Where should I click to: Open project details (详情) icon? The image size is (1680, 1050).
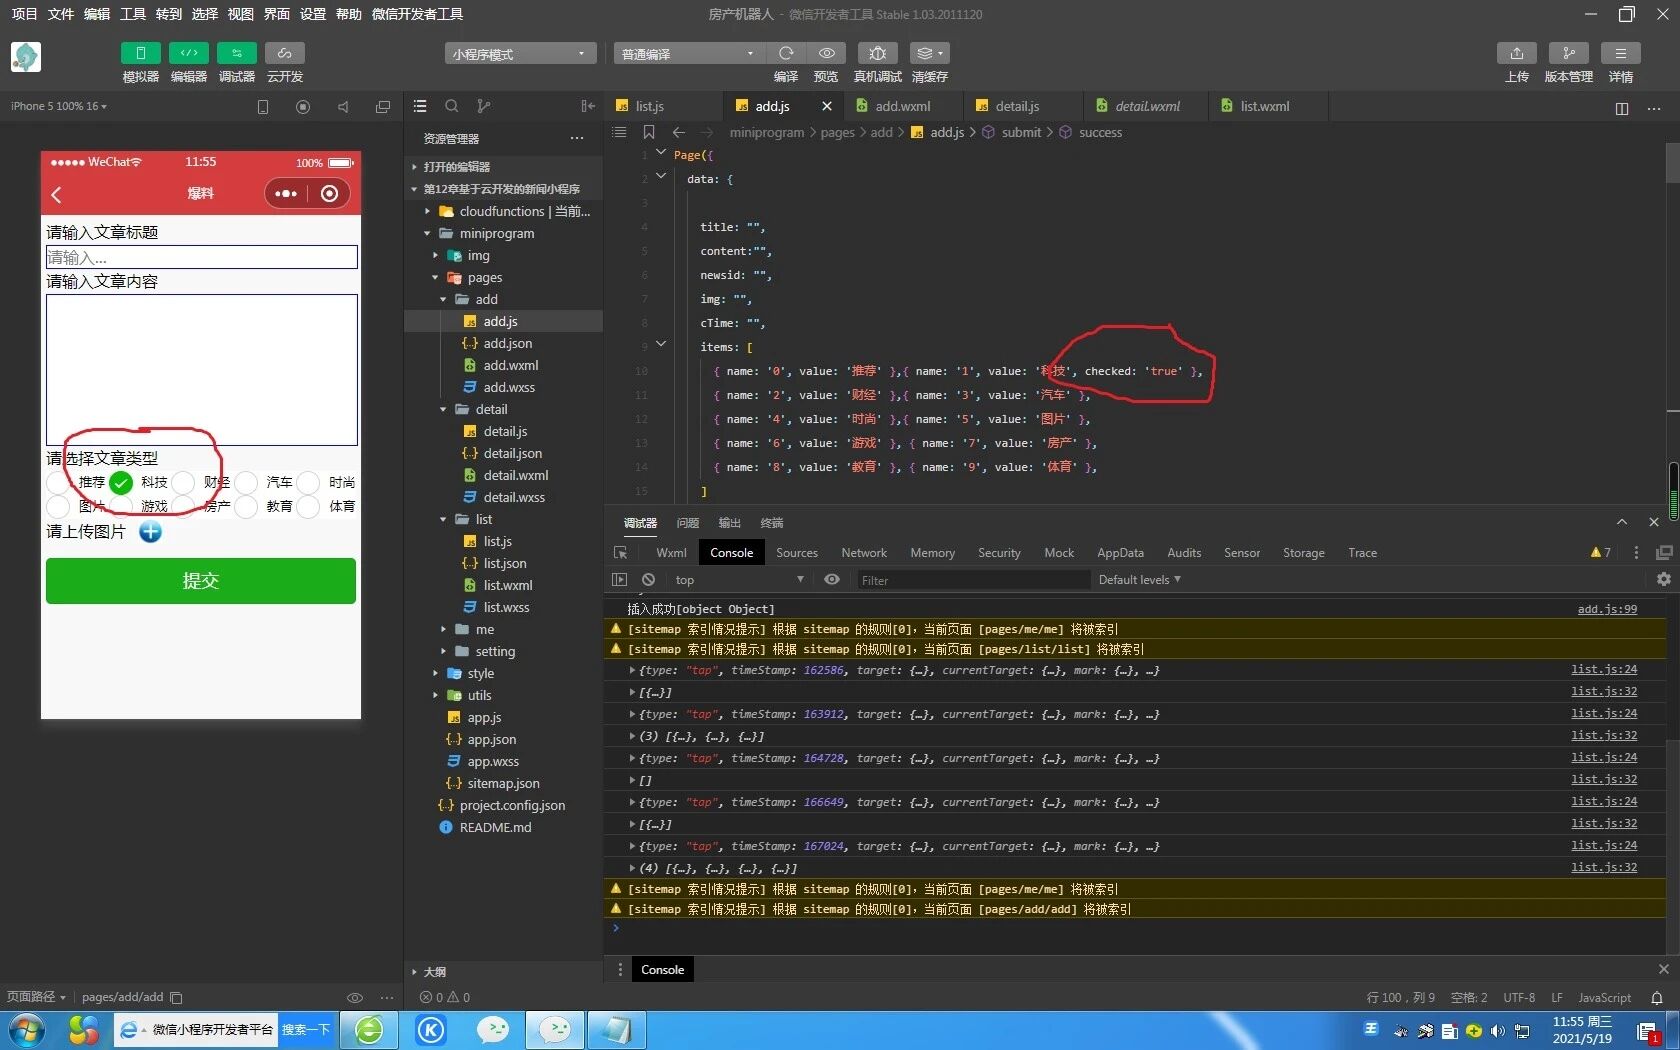pos(1621,53)
